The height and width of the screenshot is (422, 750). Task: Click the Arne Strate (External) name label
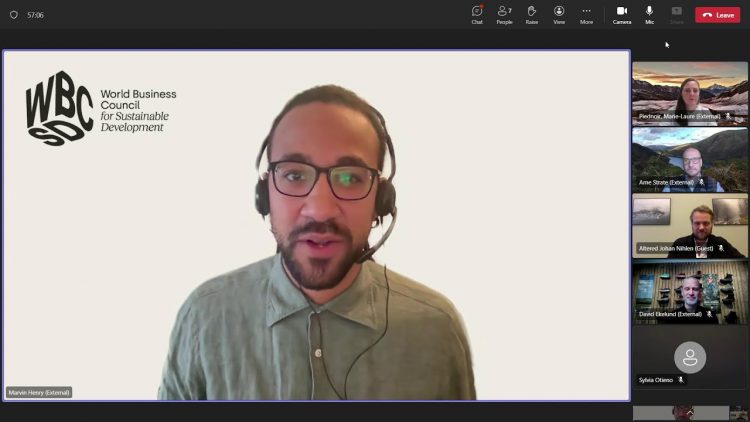(x=666, y=182)
